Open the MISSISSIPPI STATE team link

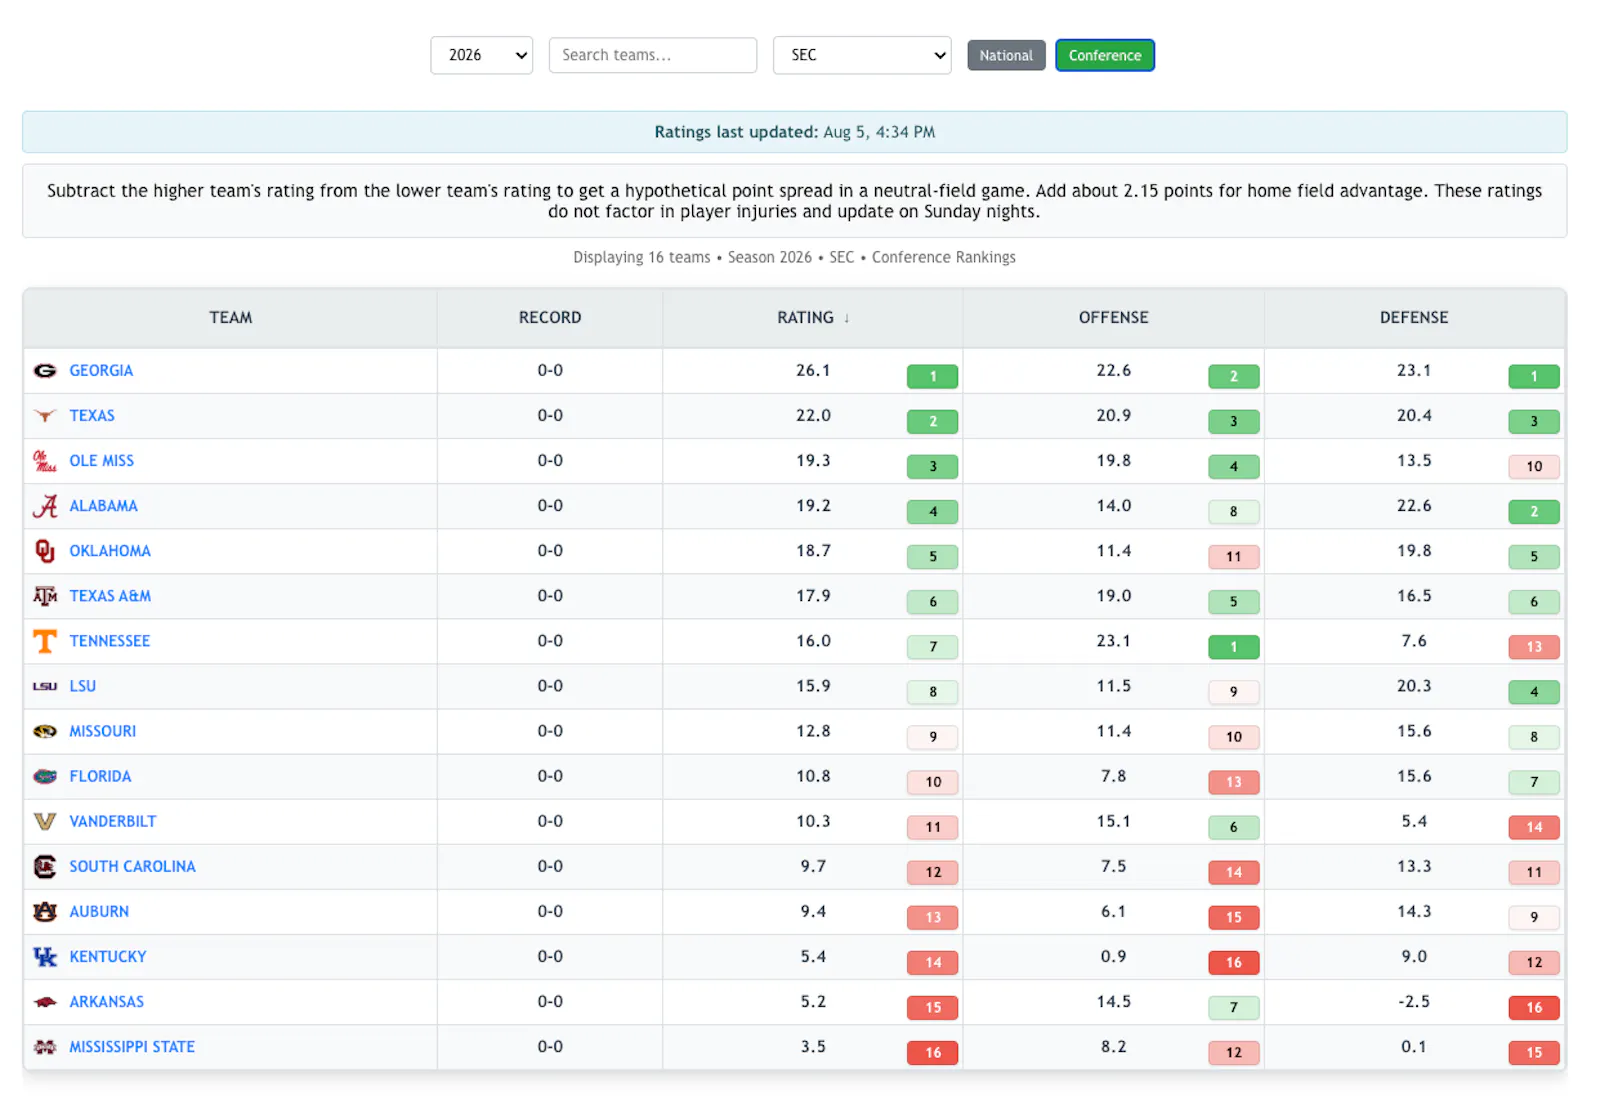tap(132, 1047)
